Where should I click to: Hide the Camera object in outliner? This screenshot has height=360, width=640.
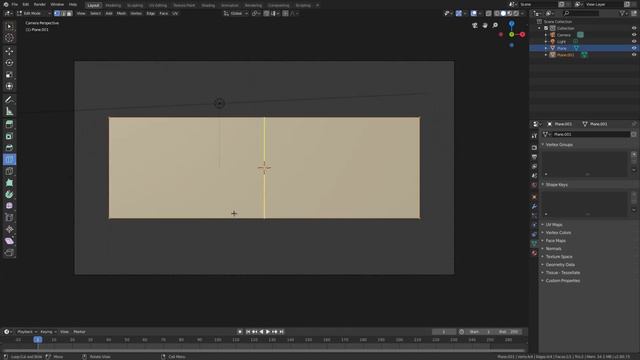[x=634, y=35]
